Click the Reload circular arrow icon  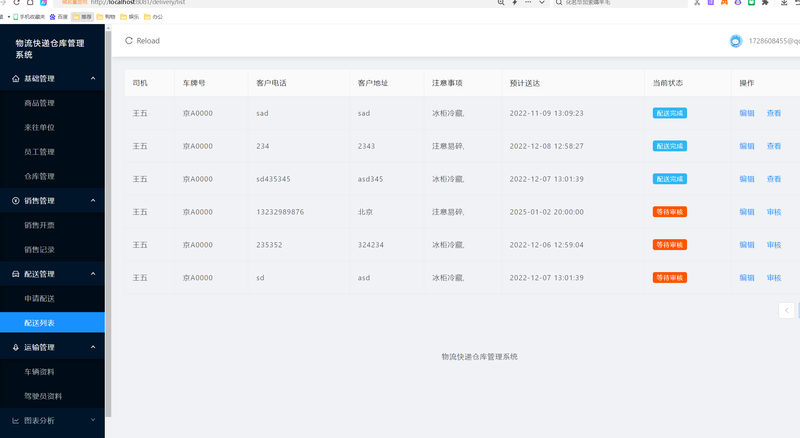tap(129, 40)
